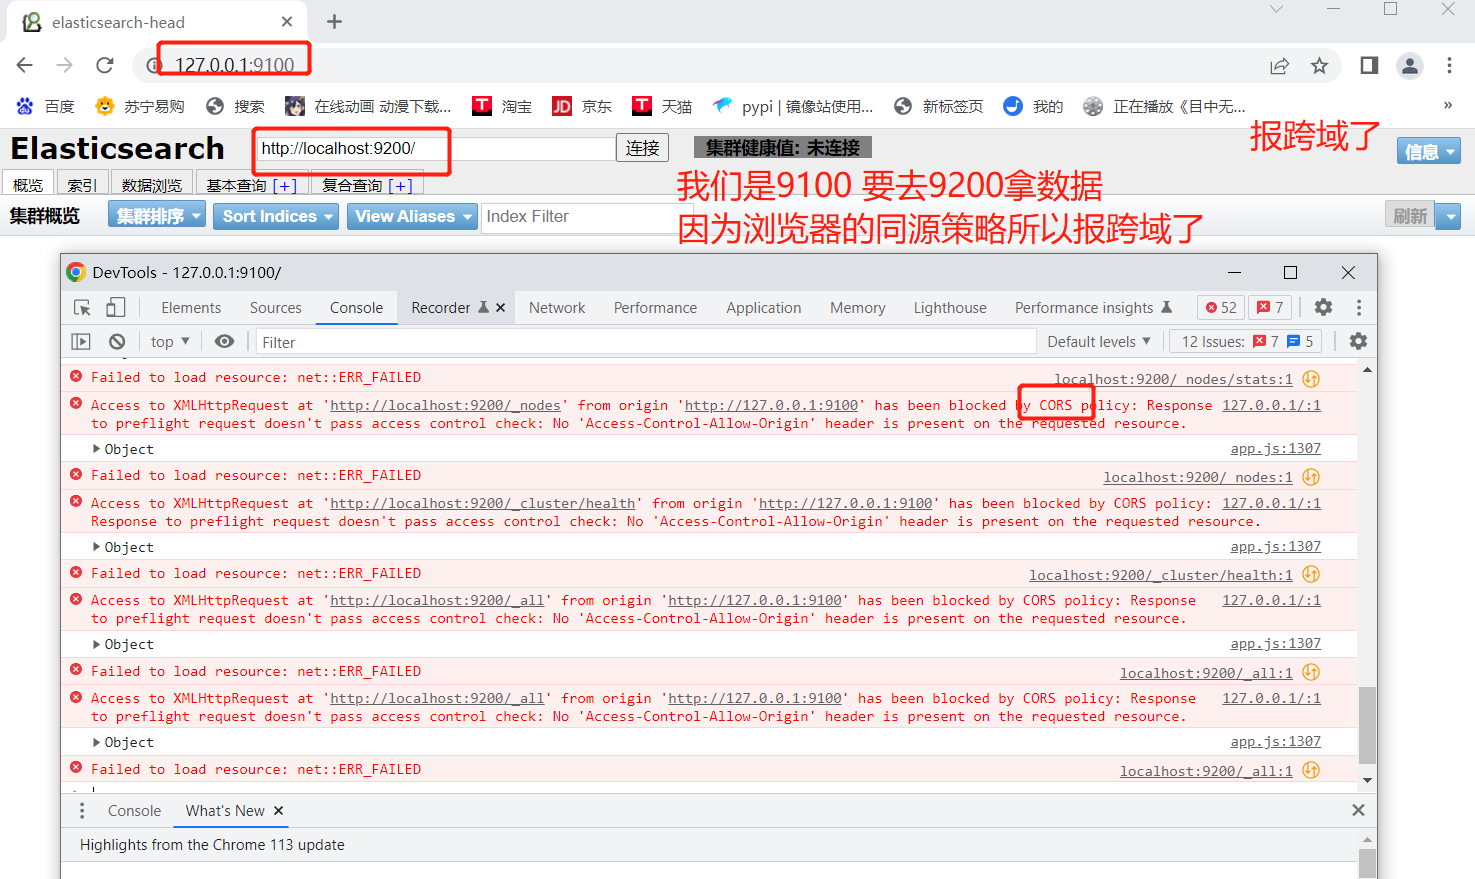Screen dimensions: 1475x879
Task: Open DevTools Memory tab
Action: click(x=858, y=308)
